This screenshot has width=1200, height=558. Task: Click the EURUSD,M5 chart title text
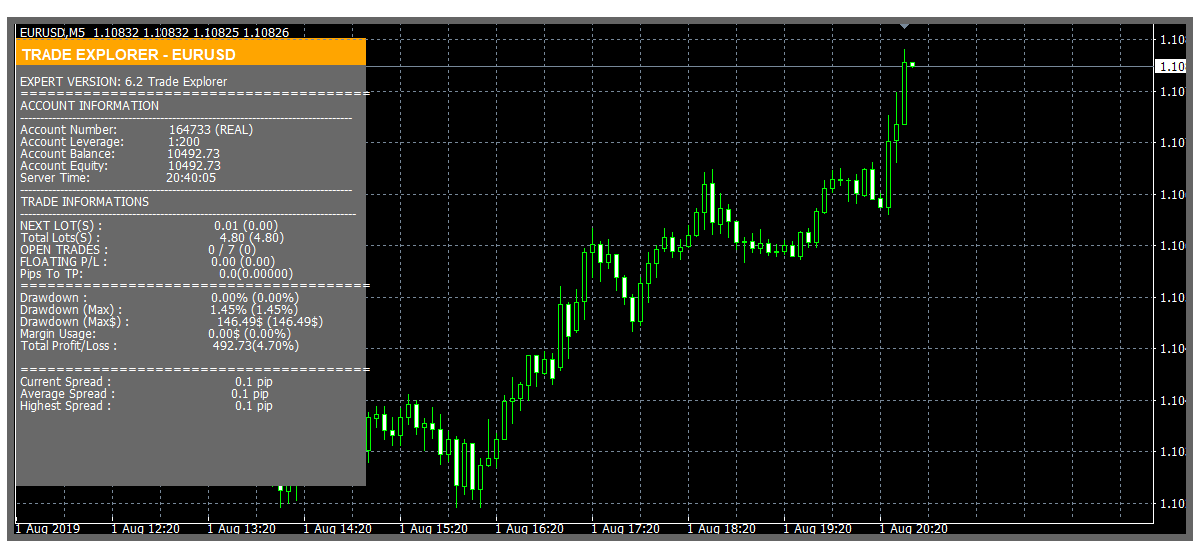52,32
